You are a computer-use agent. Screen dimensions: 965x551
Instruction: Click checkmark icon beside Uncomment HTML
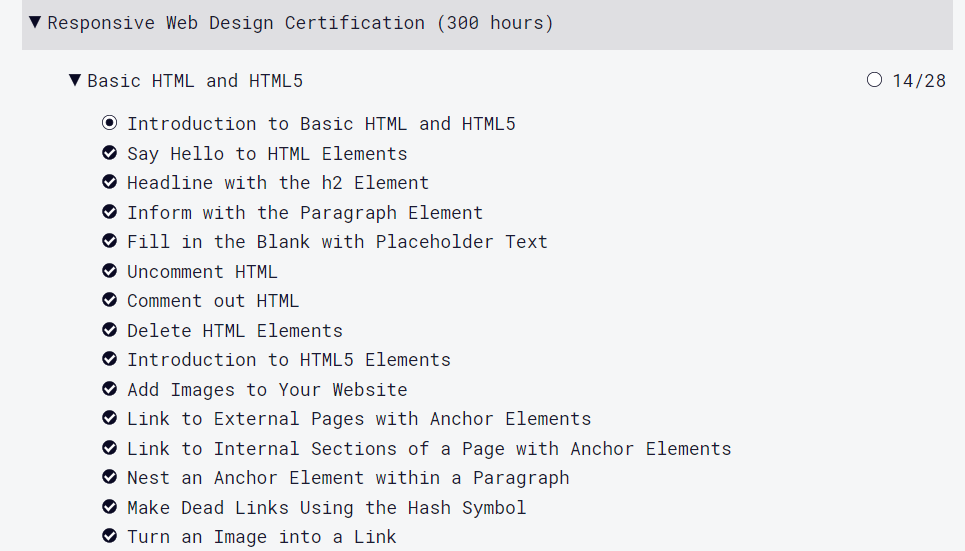coord(110,271)
